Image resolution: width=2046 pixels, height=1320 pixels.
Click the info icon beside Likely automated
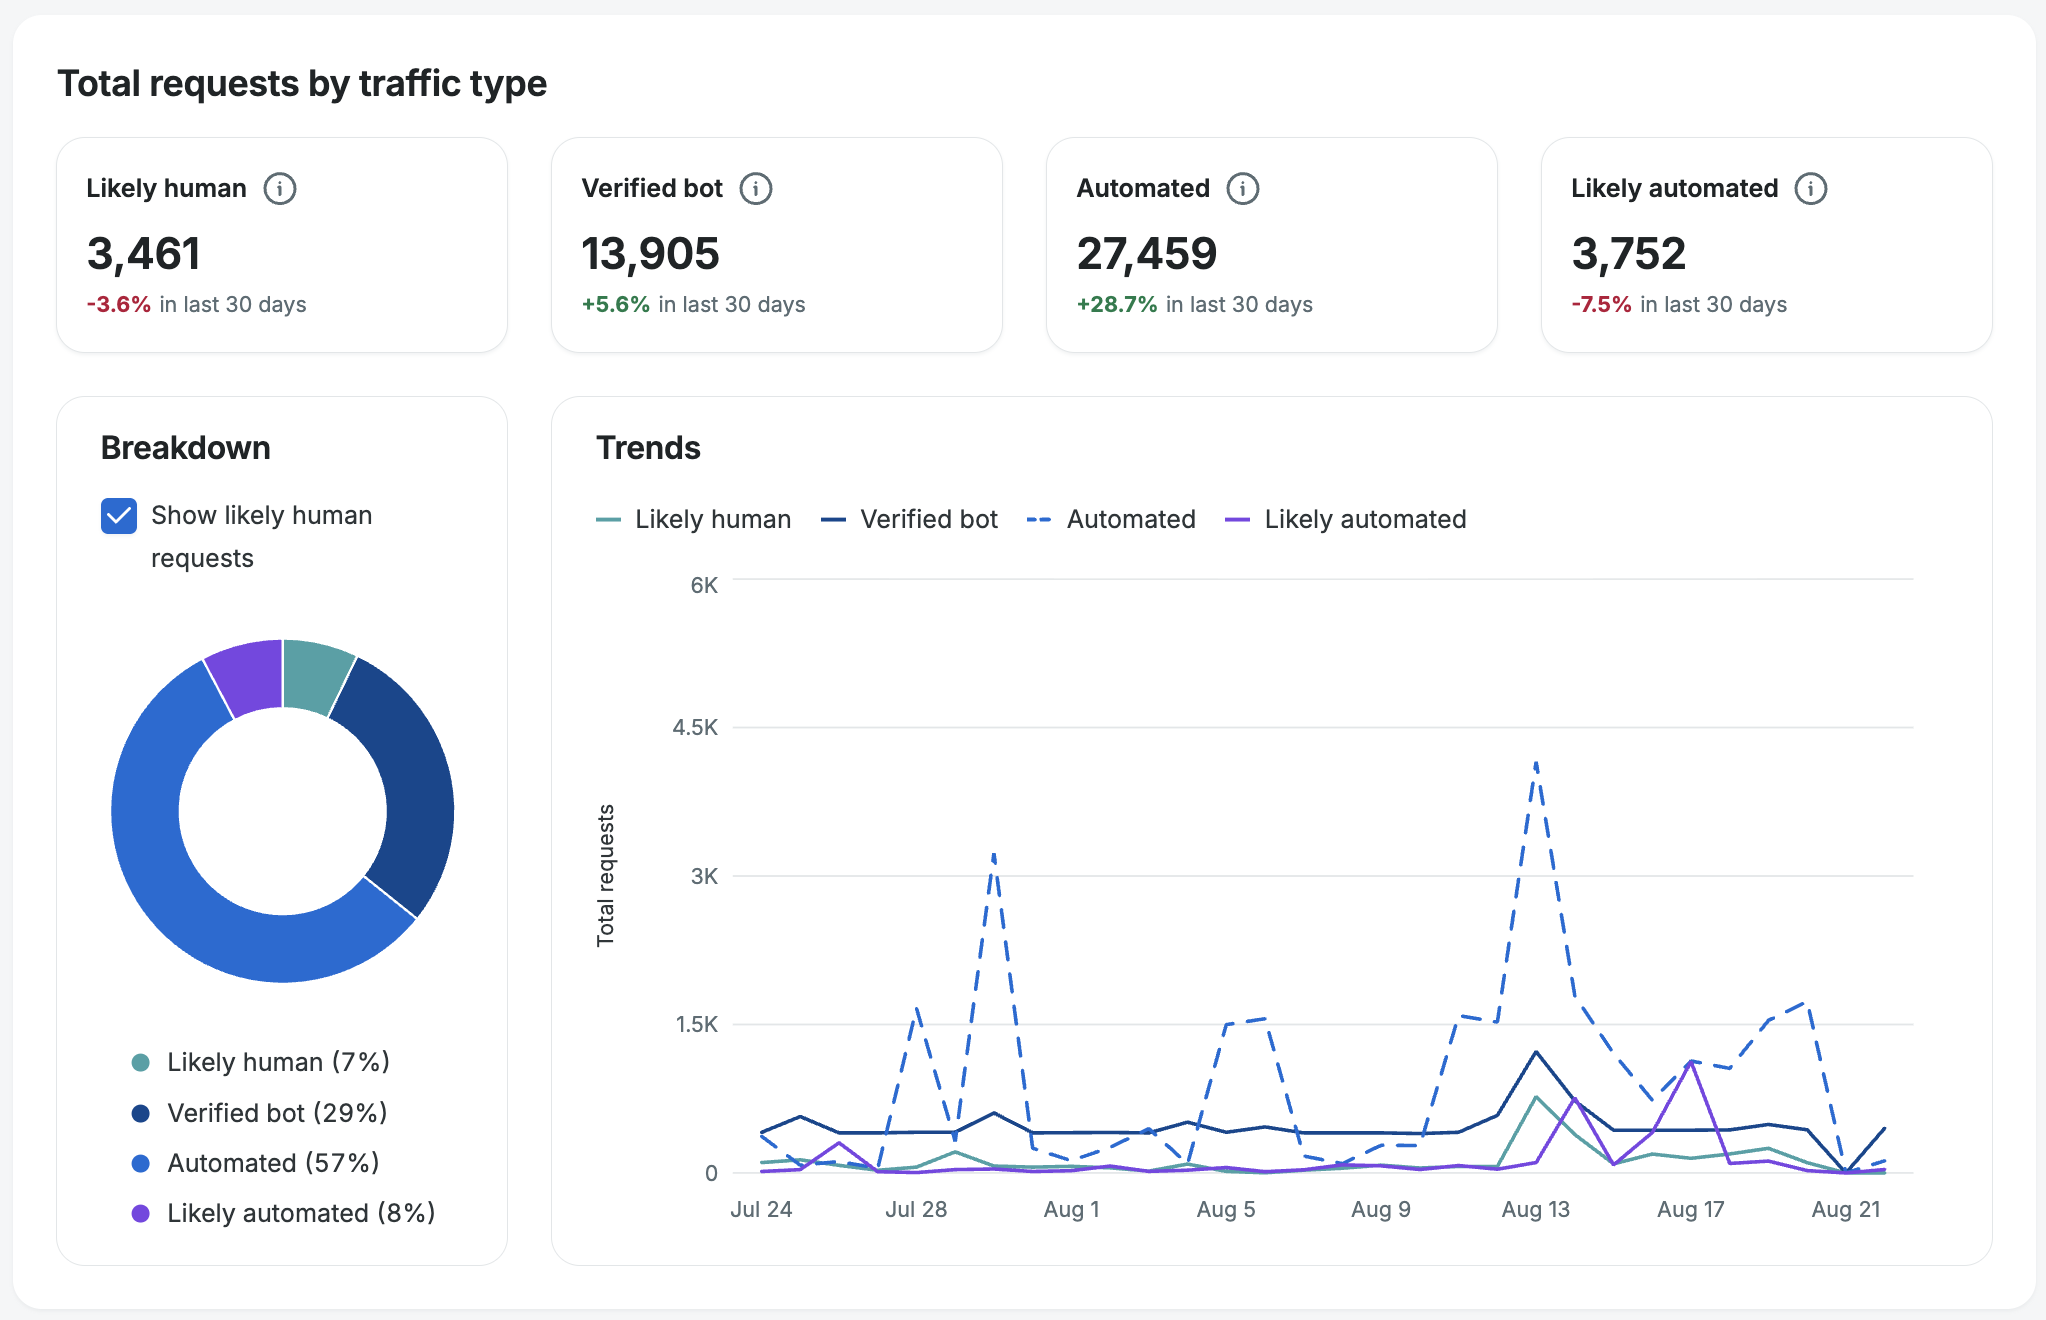1811,188
